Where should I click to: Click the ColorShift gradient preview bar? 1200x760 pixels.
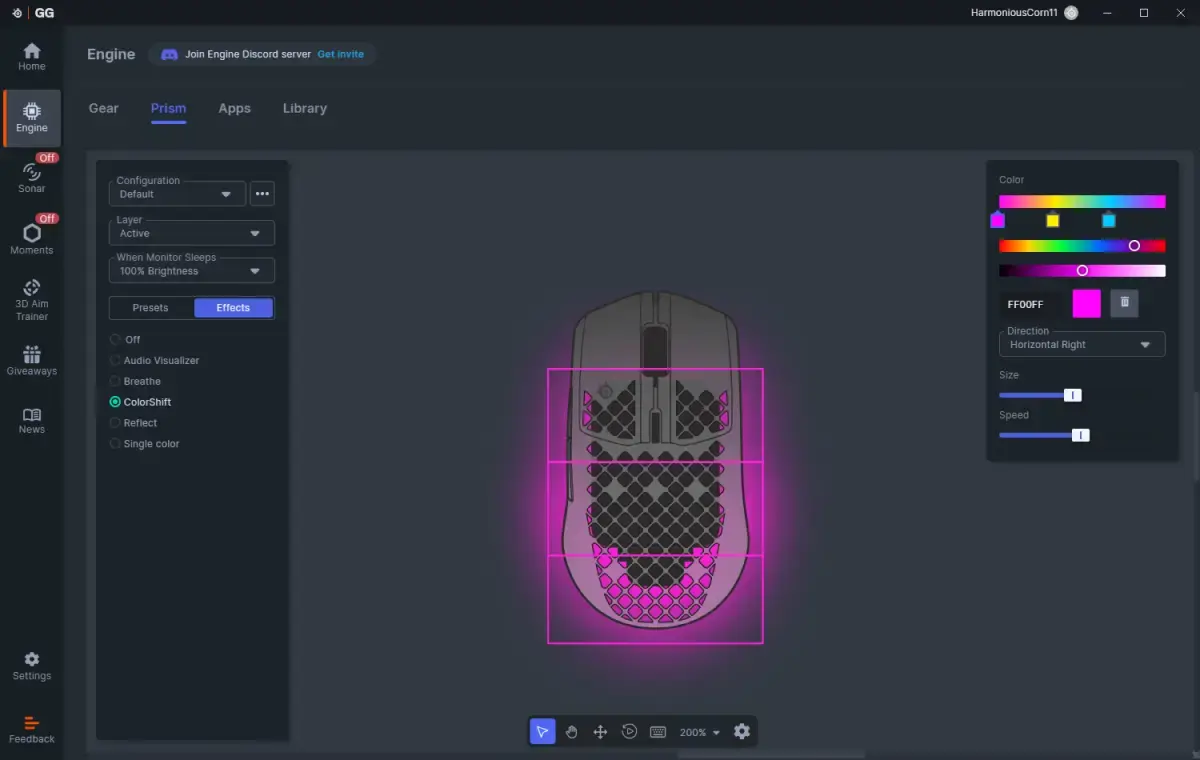pyautogui.click(x=1082, y=201)
